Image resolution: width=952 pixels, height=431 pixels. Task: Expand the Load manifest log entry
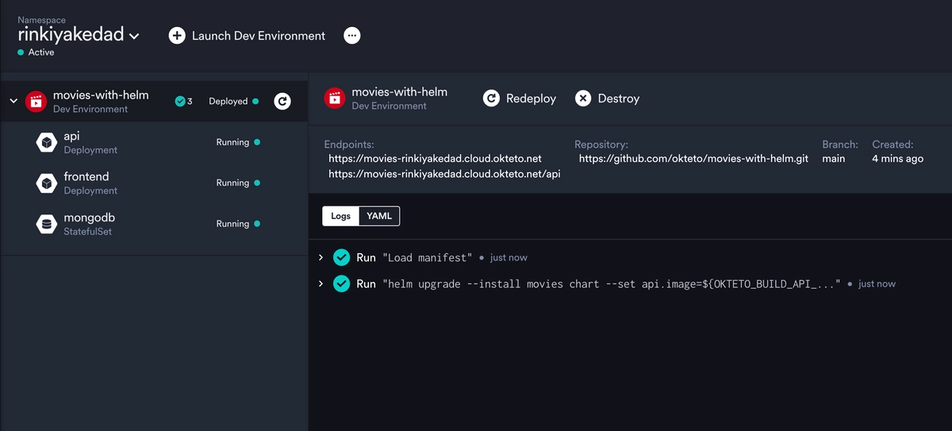[321, 257]
